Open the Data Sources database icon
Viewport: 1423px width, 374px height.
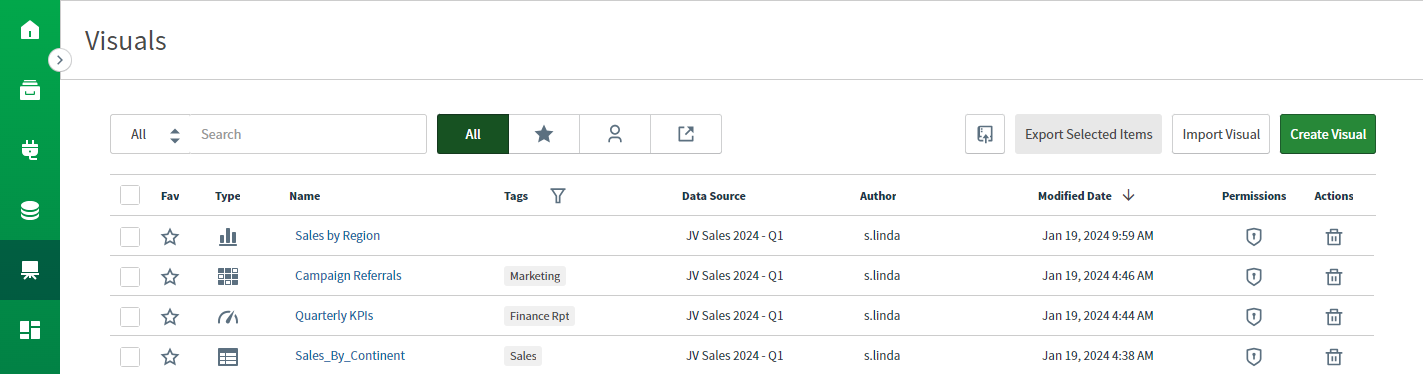point(30,210)
